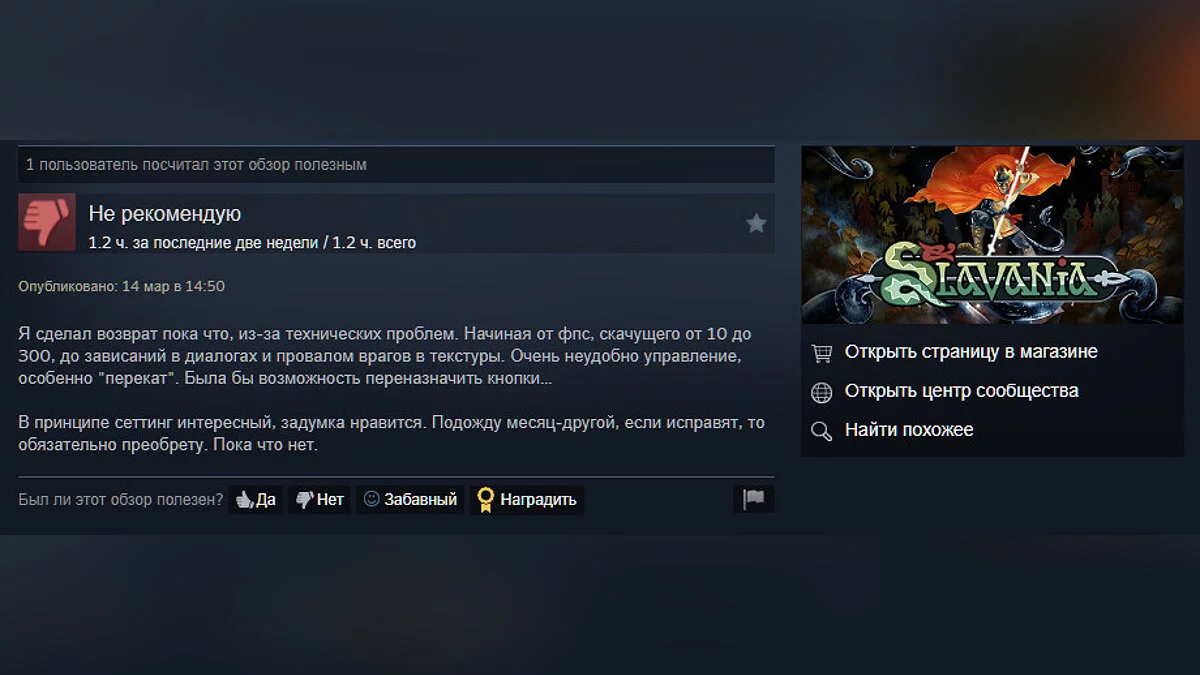Click the smiley face icon
The width and height of the screenshot is (1200, 675).
(x=371, y=499)
